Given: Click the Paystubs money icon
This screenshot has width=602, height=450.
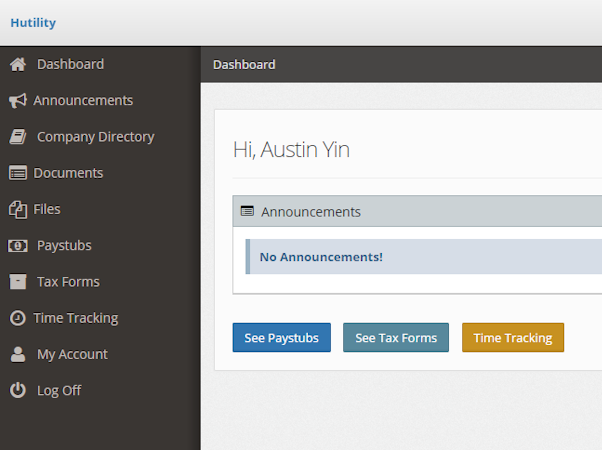Looking at the screenshot, I should pyautogui.click(x=17, y=246).
